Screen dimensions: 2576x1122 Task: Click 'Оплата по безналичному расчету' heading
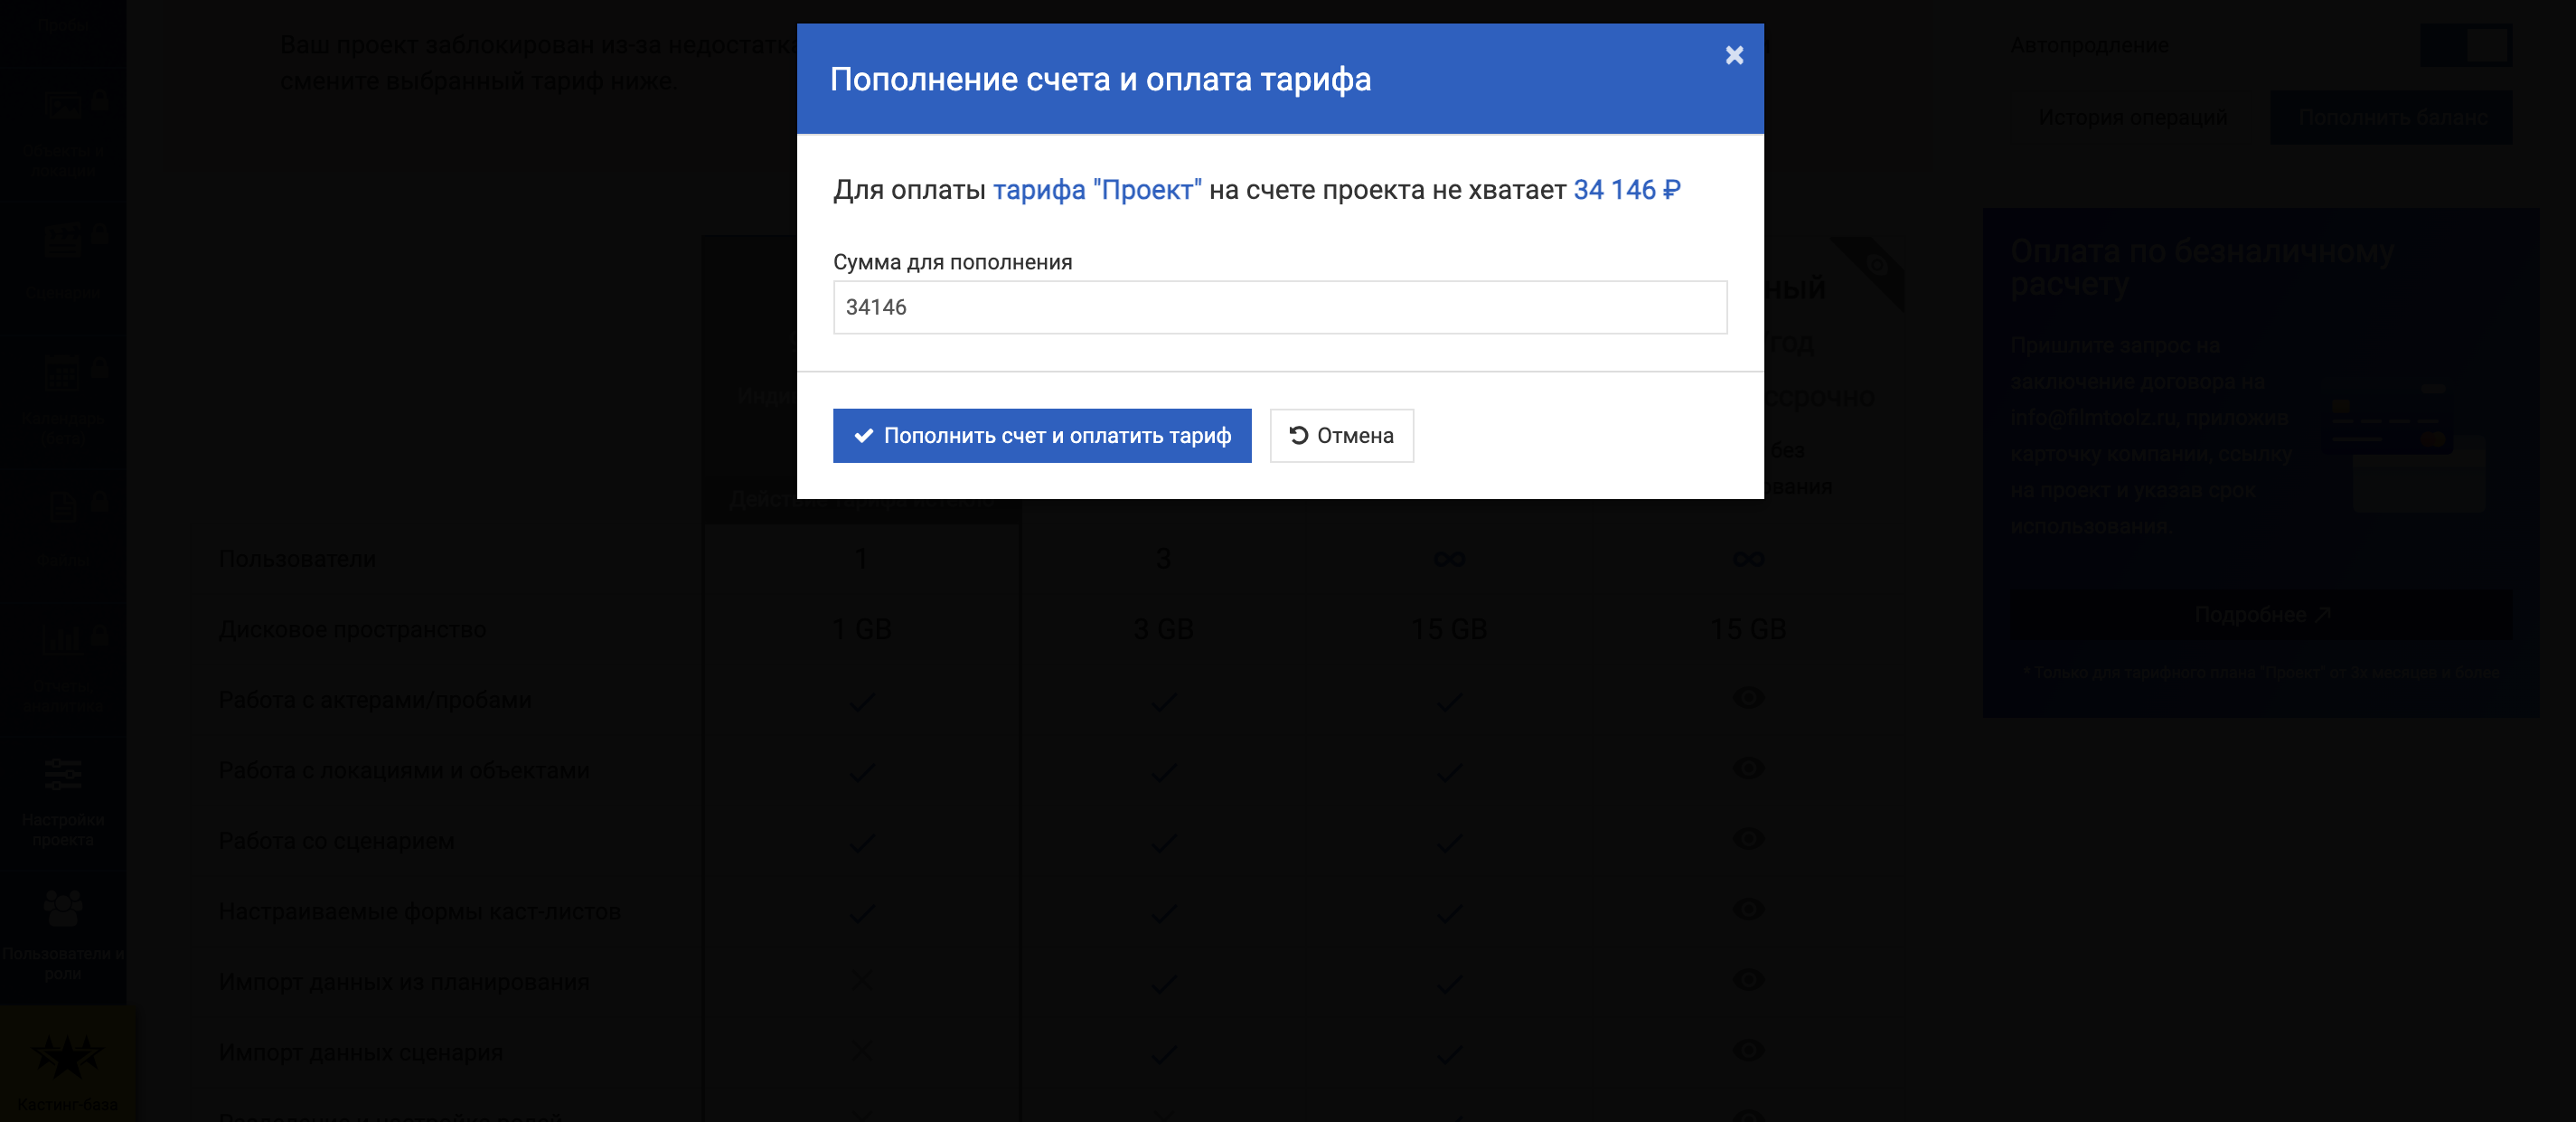[2202, 267]
